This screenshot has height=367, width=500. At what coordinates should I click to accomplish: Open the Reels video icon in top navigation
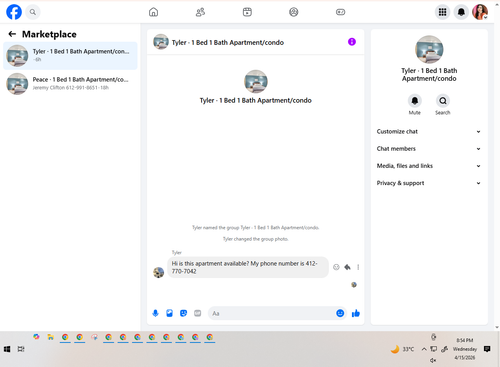pyautogui.click(x=247, y=12)
